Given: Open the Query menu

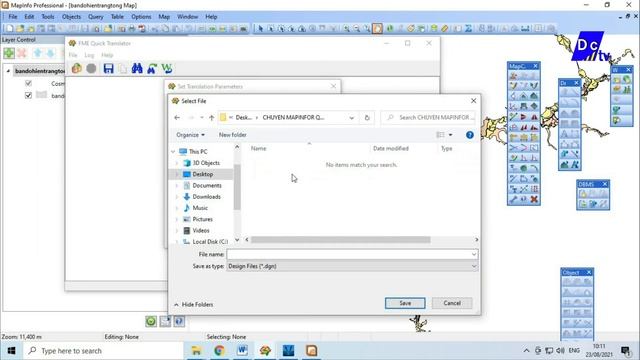Looking at the screenshot, I should [96, 17].
